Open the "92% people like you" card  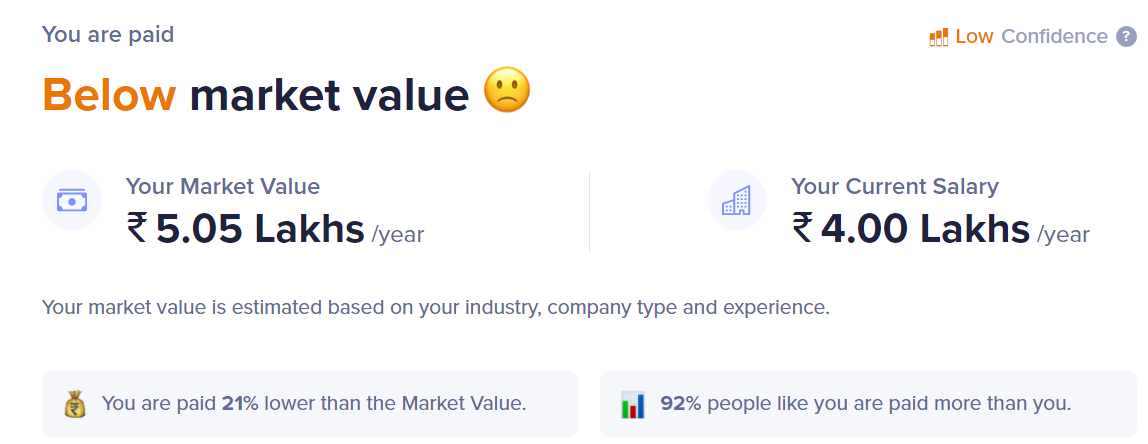click(866, 404)
